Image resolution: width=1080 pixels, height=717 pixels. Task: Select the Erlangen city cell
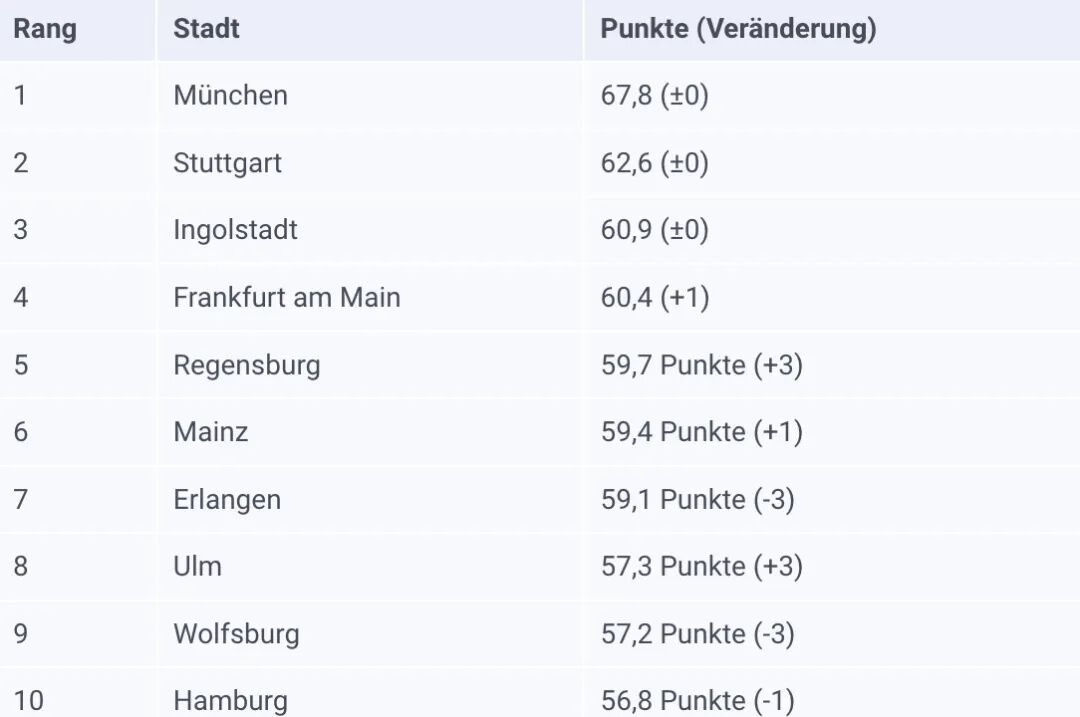[226, 499]
